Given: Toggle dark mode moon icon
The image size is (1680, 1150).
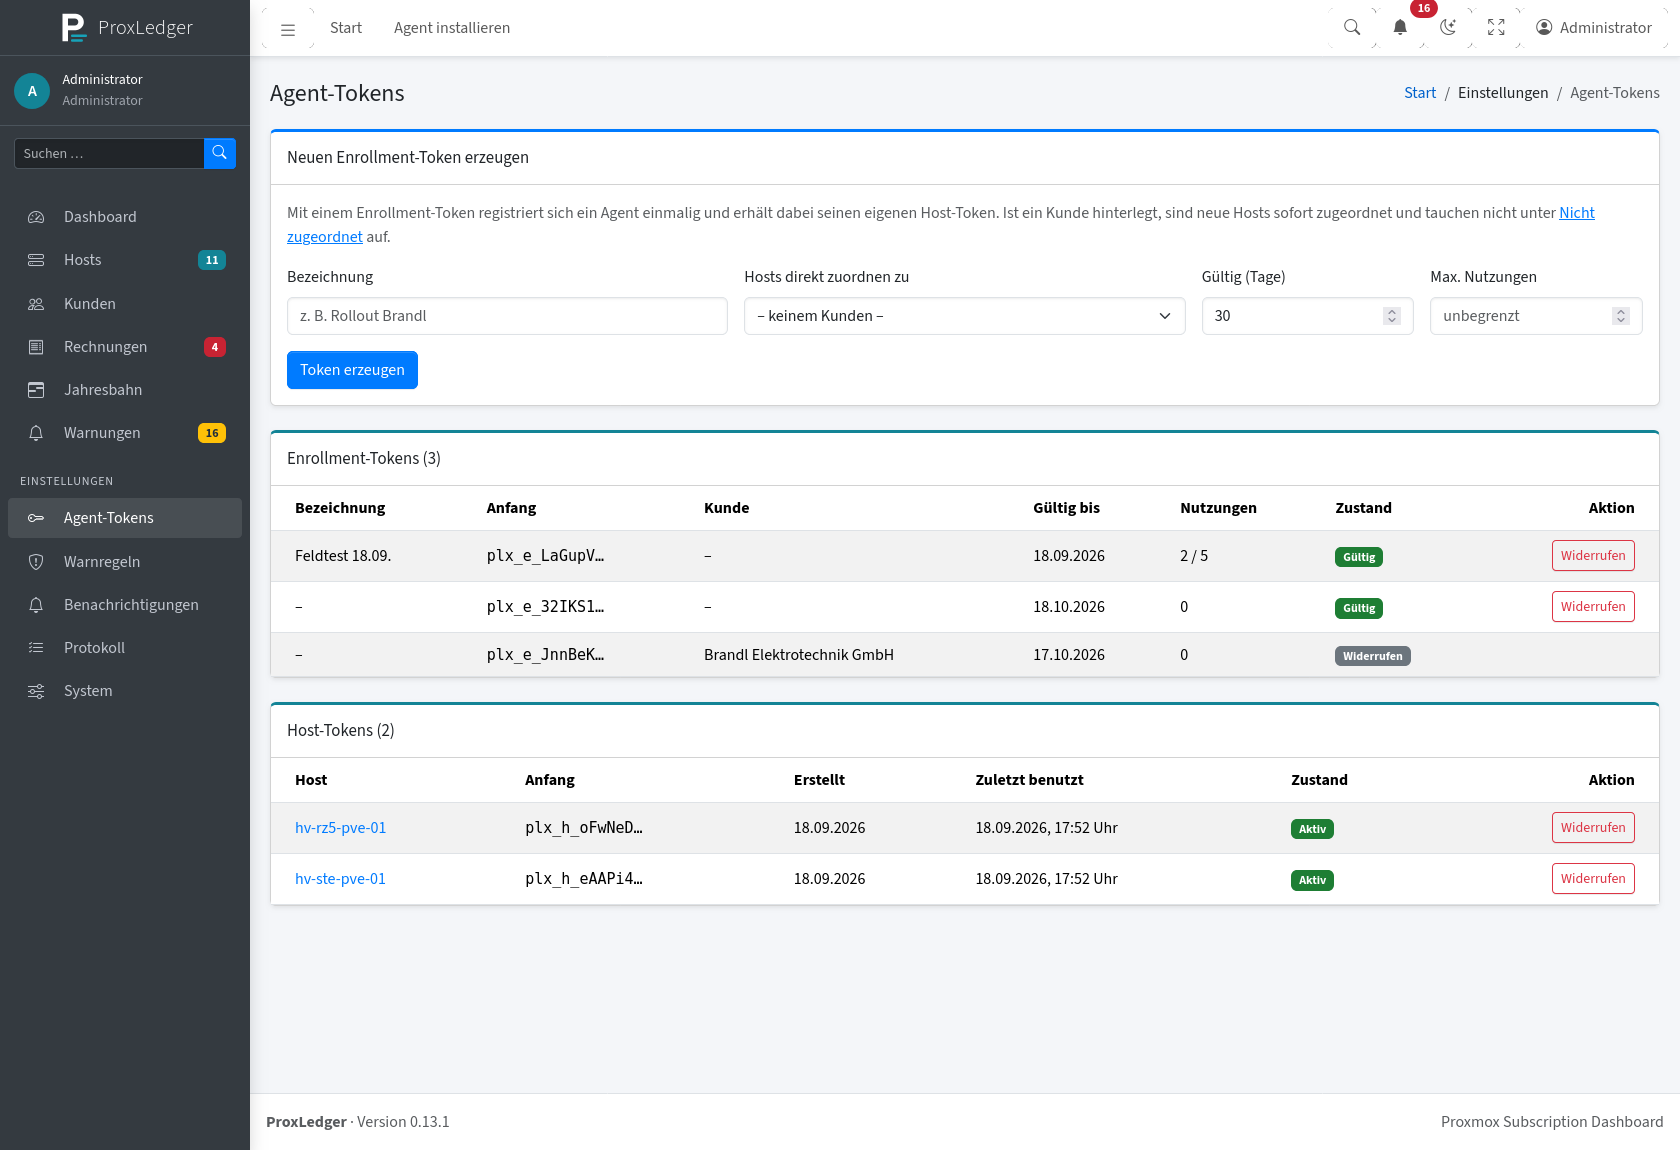Looking at the screenshot, I should click(x=1448, y=28).
